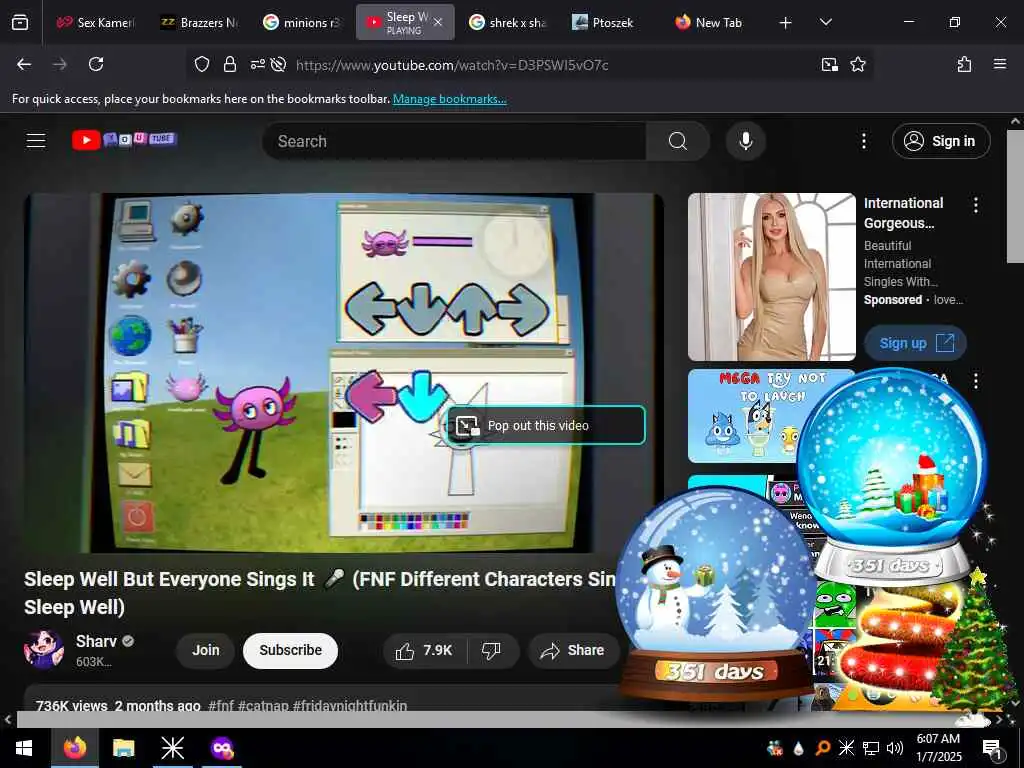Viewport: 1024px width, 768px height.
Task: Open the Manage bookmarks link
Action: [449, 99]
